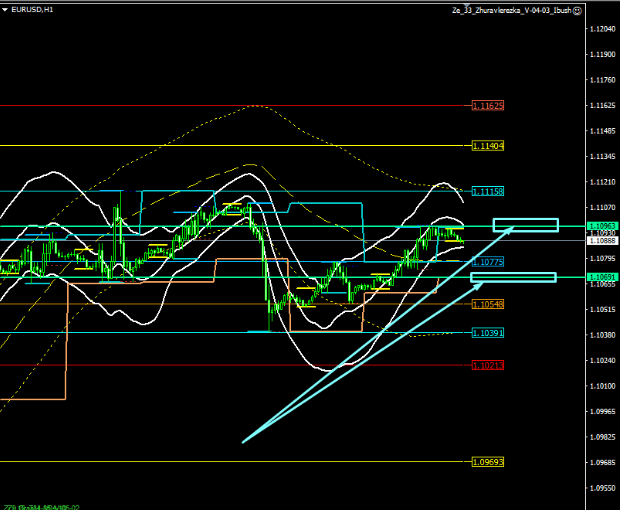This screenshot has height=510, width=621.
Task: Open the chart dropdown triangle next to EURUSD,H1
Action: pos(6,9)
